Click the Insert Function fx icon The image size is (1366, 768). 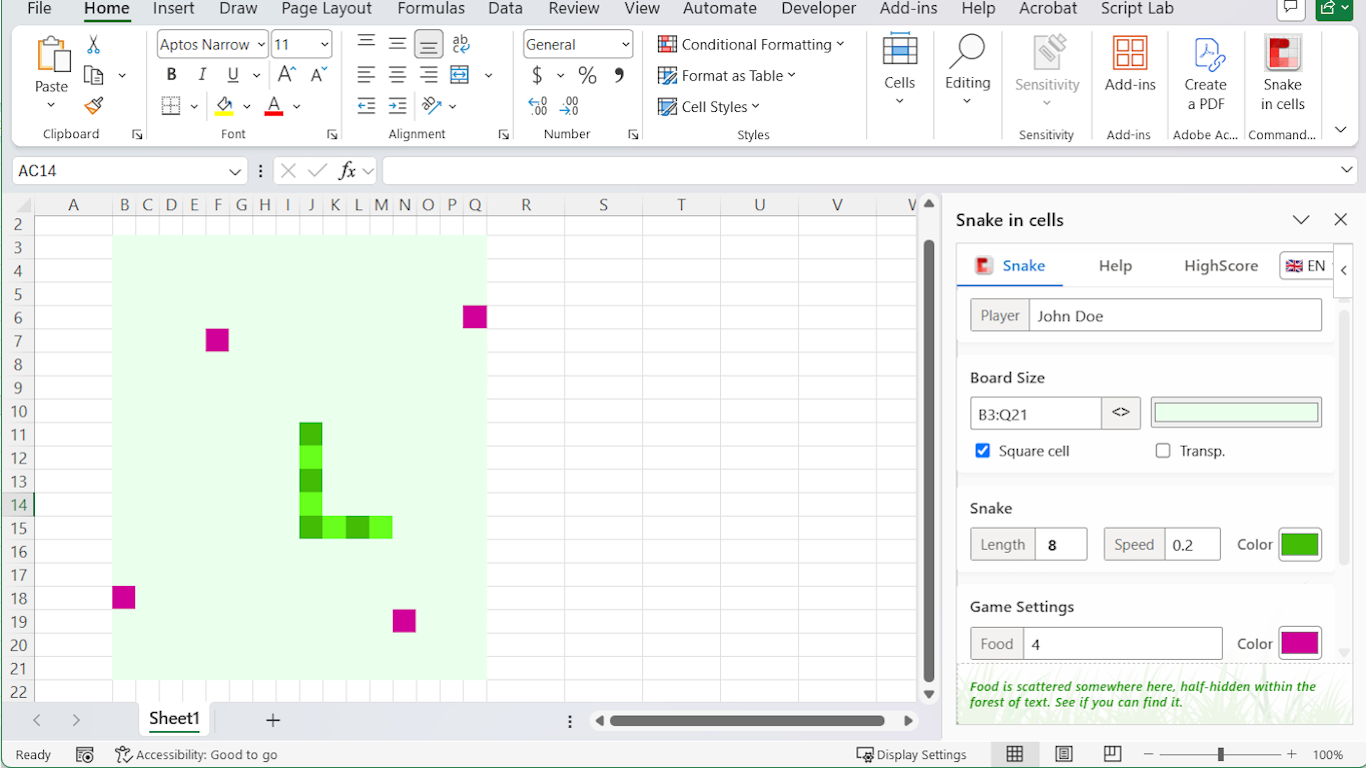pyautogui.click(x=347, y=171)
